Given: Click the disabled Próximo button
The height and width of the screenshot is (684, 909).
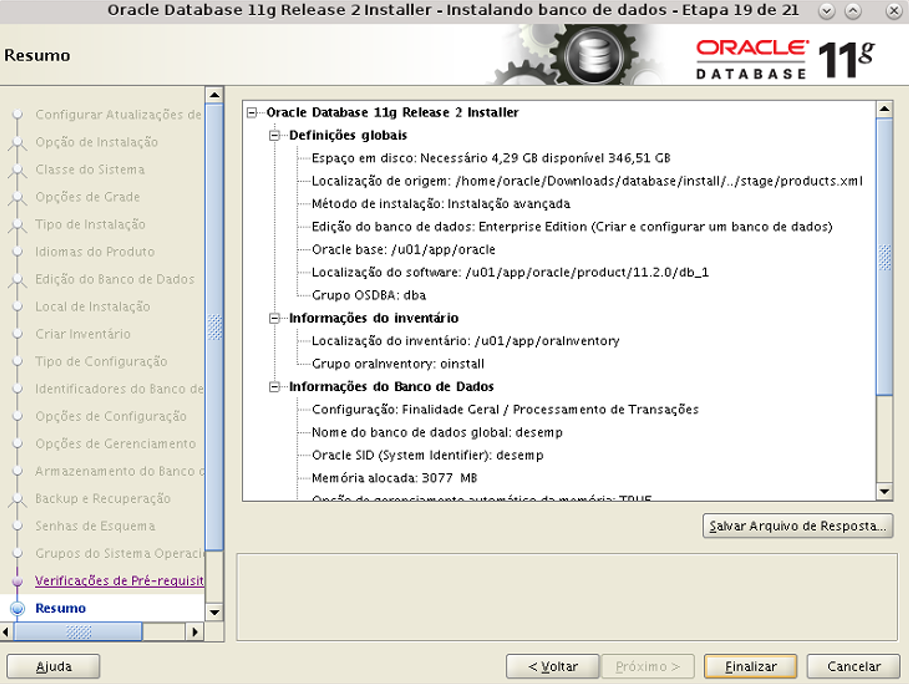Looking at the screenshot, I should [648, 667].
